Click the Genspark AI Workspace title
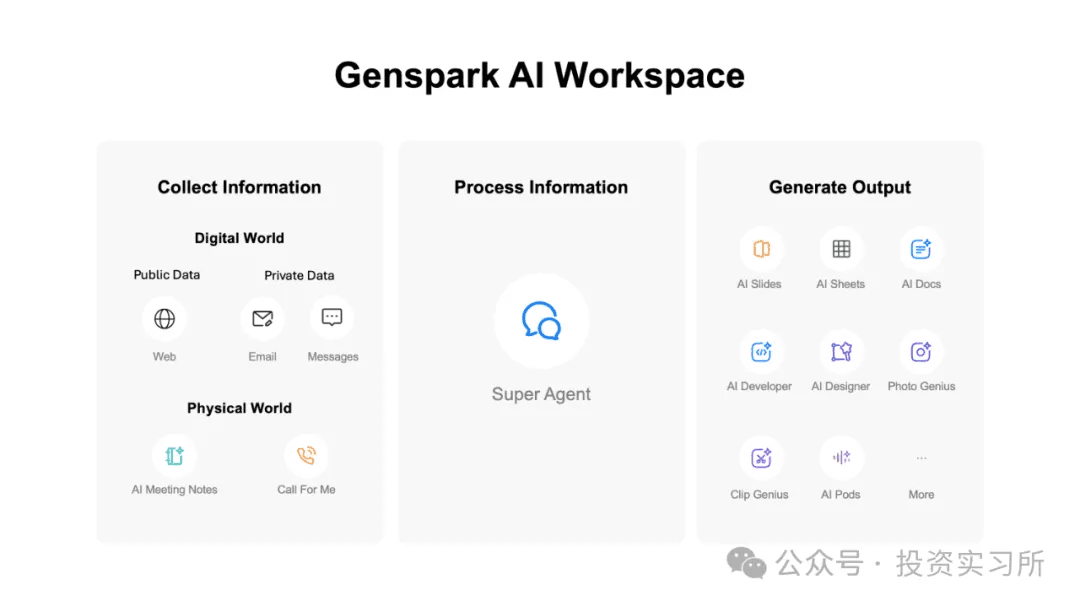 tap(539, 76)
